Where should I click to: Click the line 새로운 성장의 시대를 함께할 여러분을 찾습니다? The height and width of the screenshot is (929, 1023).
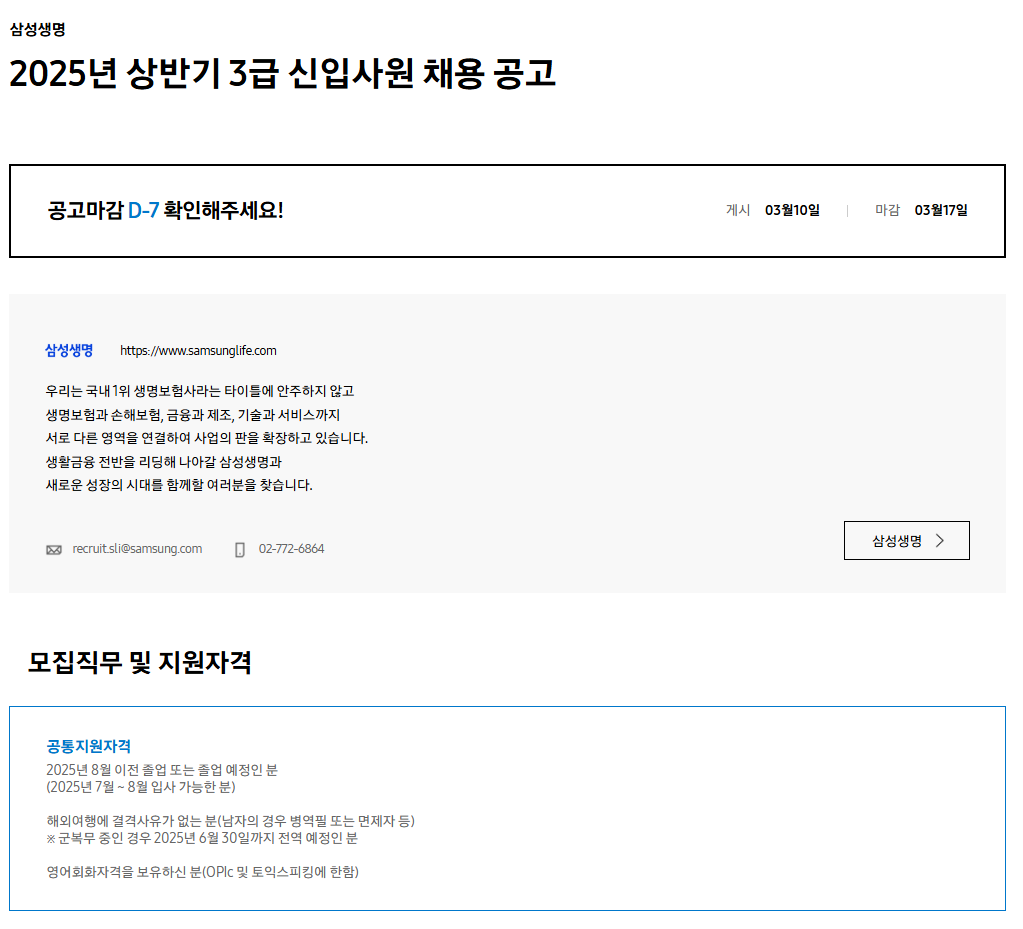179,485
